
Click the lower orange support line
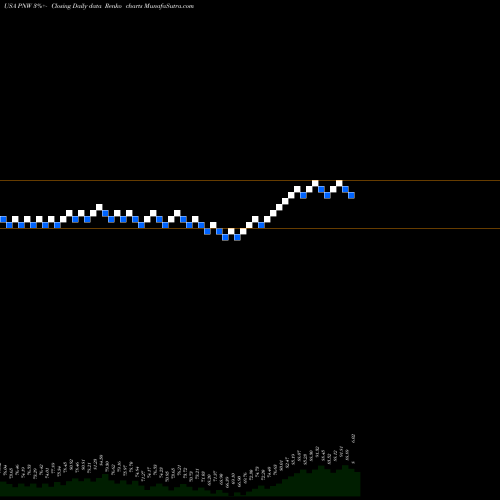(x=250, y=229)
